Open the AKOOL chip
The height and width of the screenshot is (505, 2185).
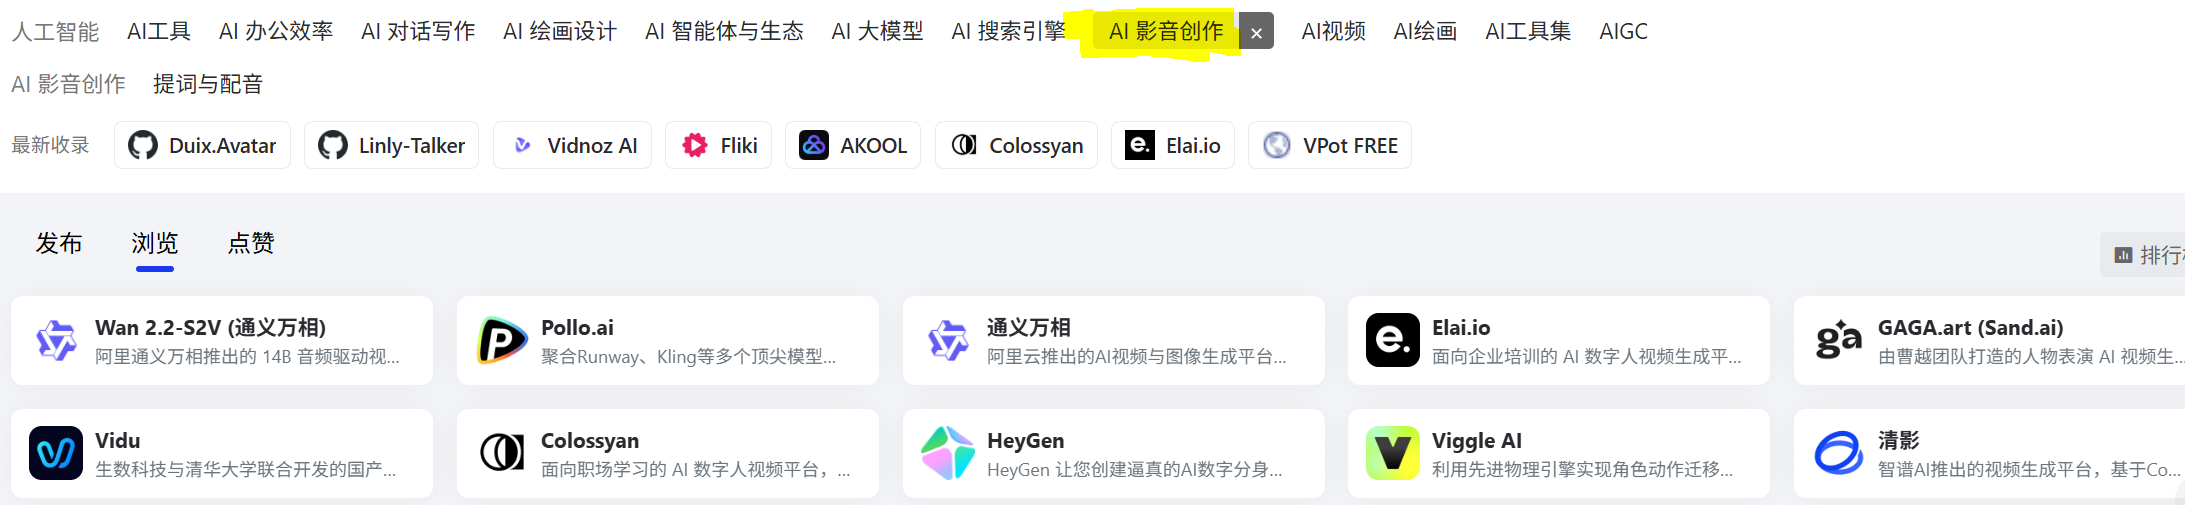[x=852, y=146]
